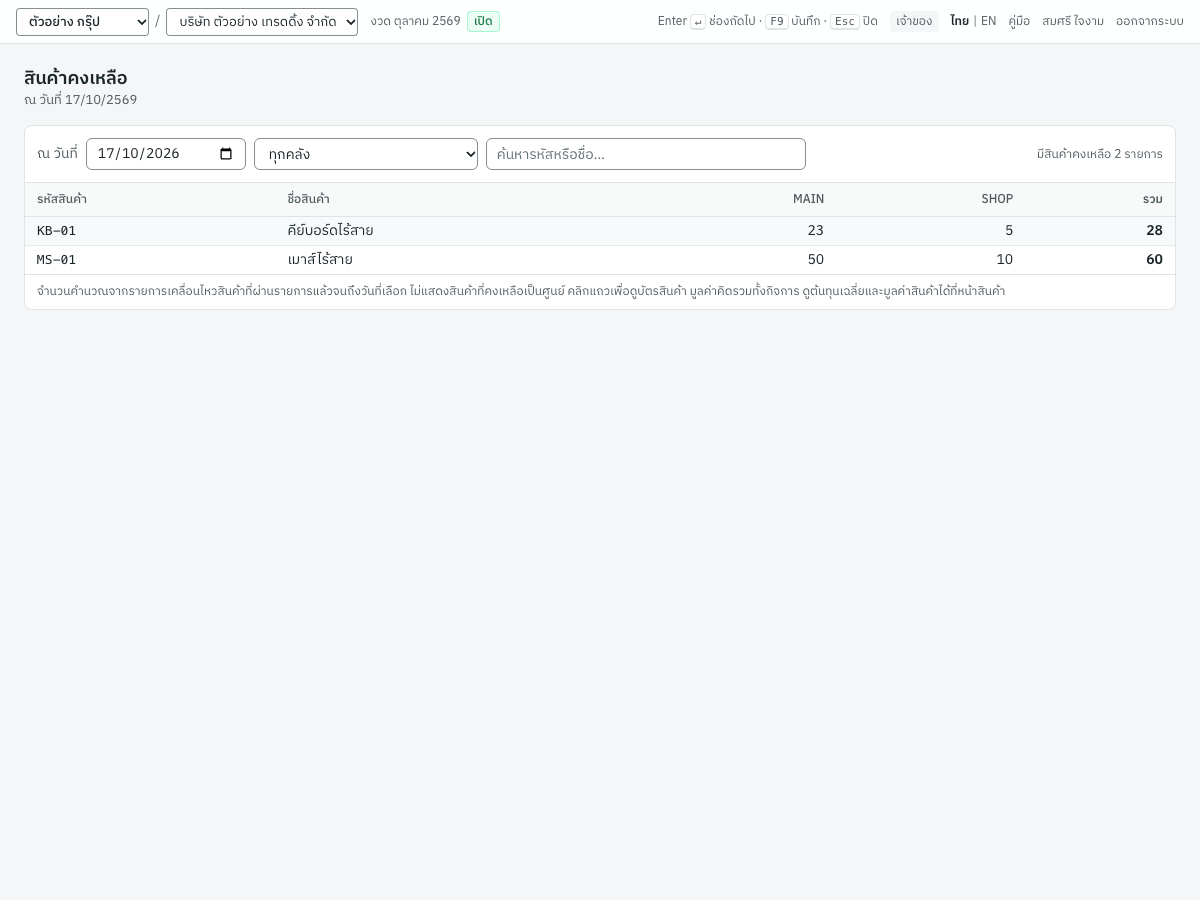The image size is (1200, 900).
Task: Click ออกจากระบบ to log out
Action: [x=1150, y=21]
